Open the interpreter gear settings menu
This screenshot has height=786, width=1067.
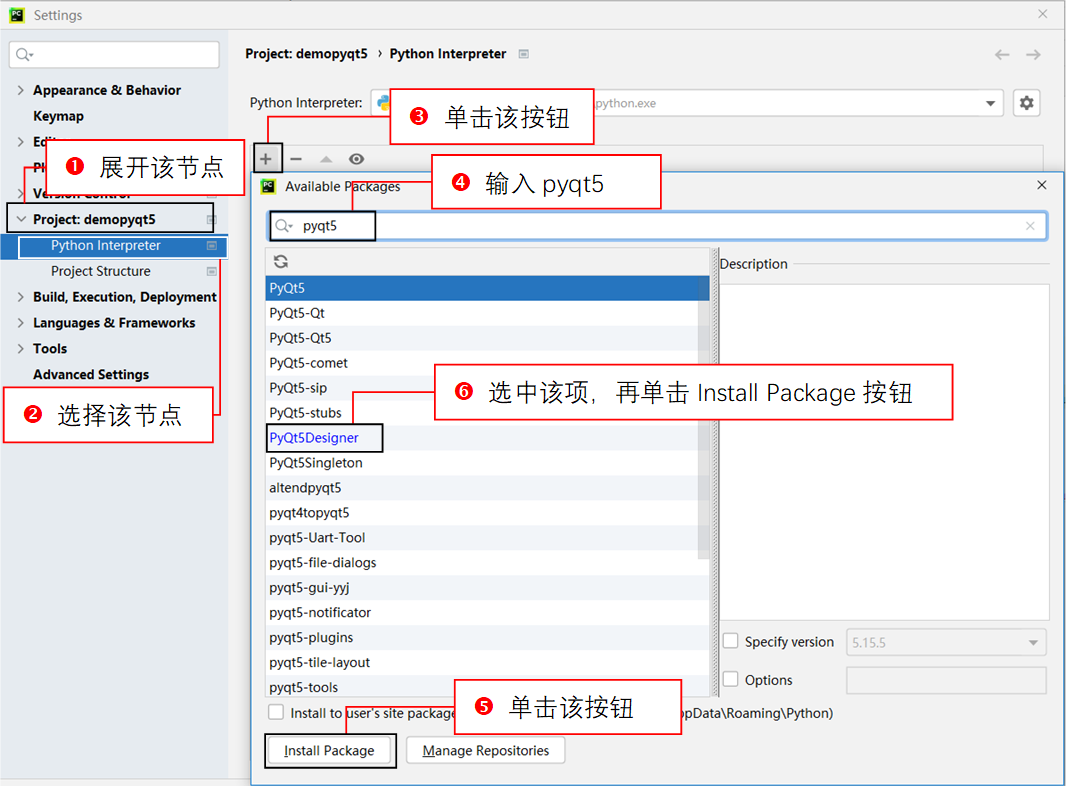coord(1026,103)
